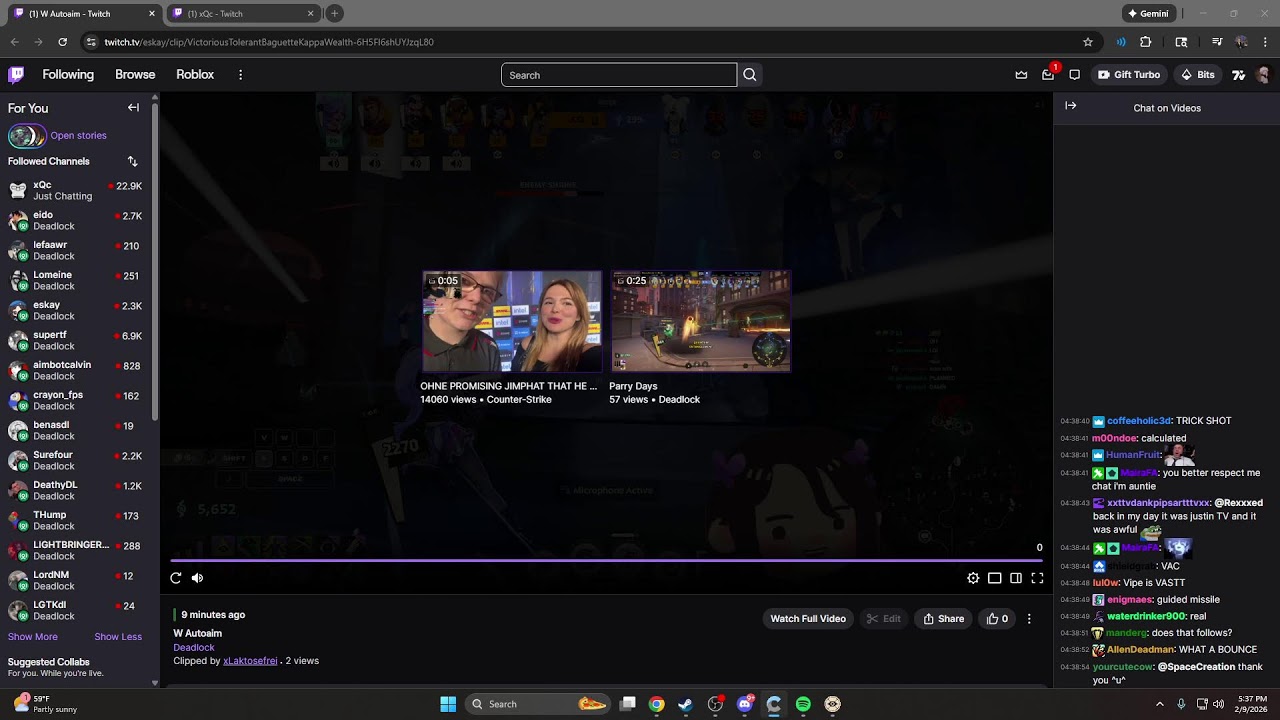The height and width of the screenshot is (720, 1280).
Task: Toggle theatre mode on the player
Action: (995, 578)
